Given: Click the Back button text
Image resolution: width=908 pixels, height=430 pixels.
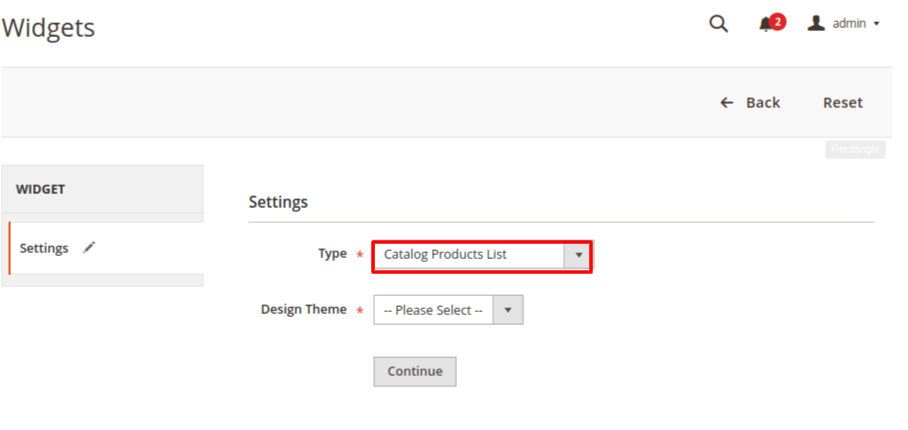Looking at the screenshot, I should (763, 102).
